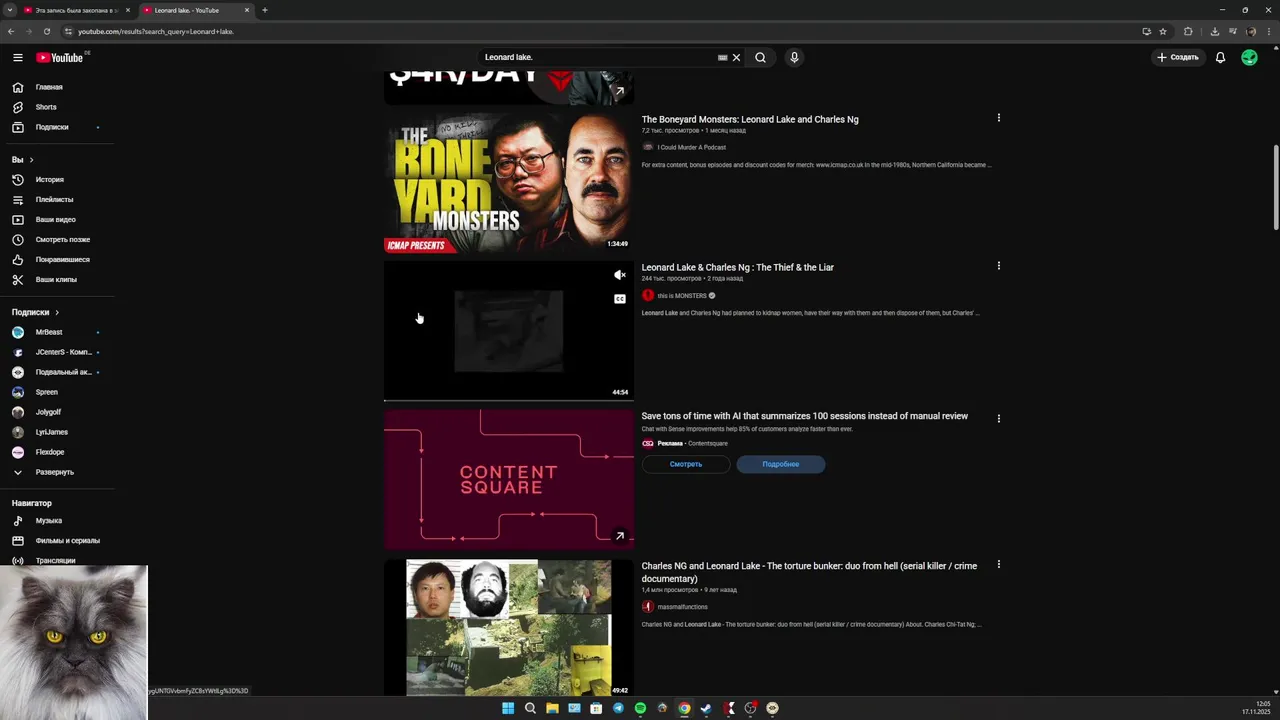Open the on-screen keyboard in search box
Viewport: 1280px width, 720px height.
point(722,57)
